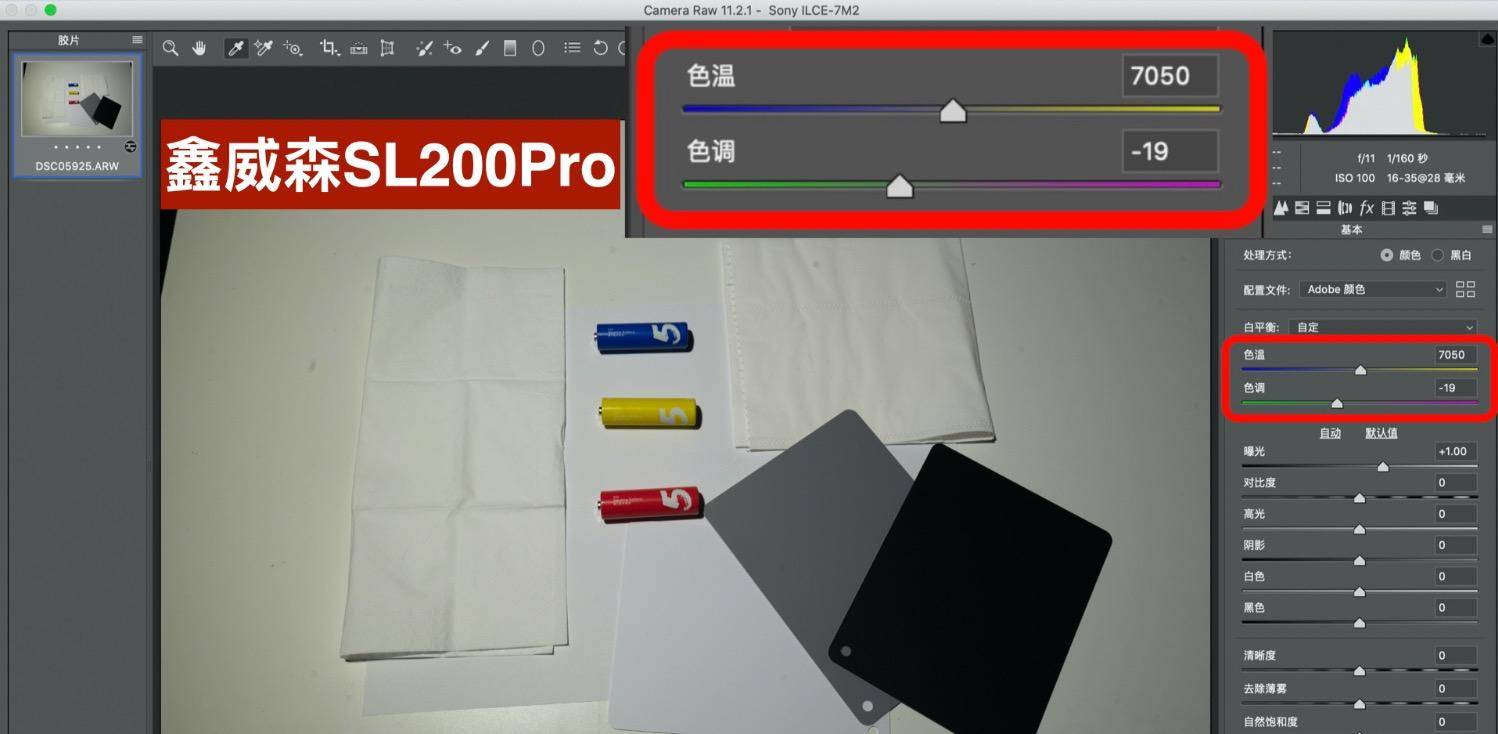Image resolution: width=1498 pixels, height=734 pixels.
Task: Click the 黑色 slider handle
Action: [x=1360, y=623]
